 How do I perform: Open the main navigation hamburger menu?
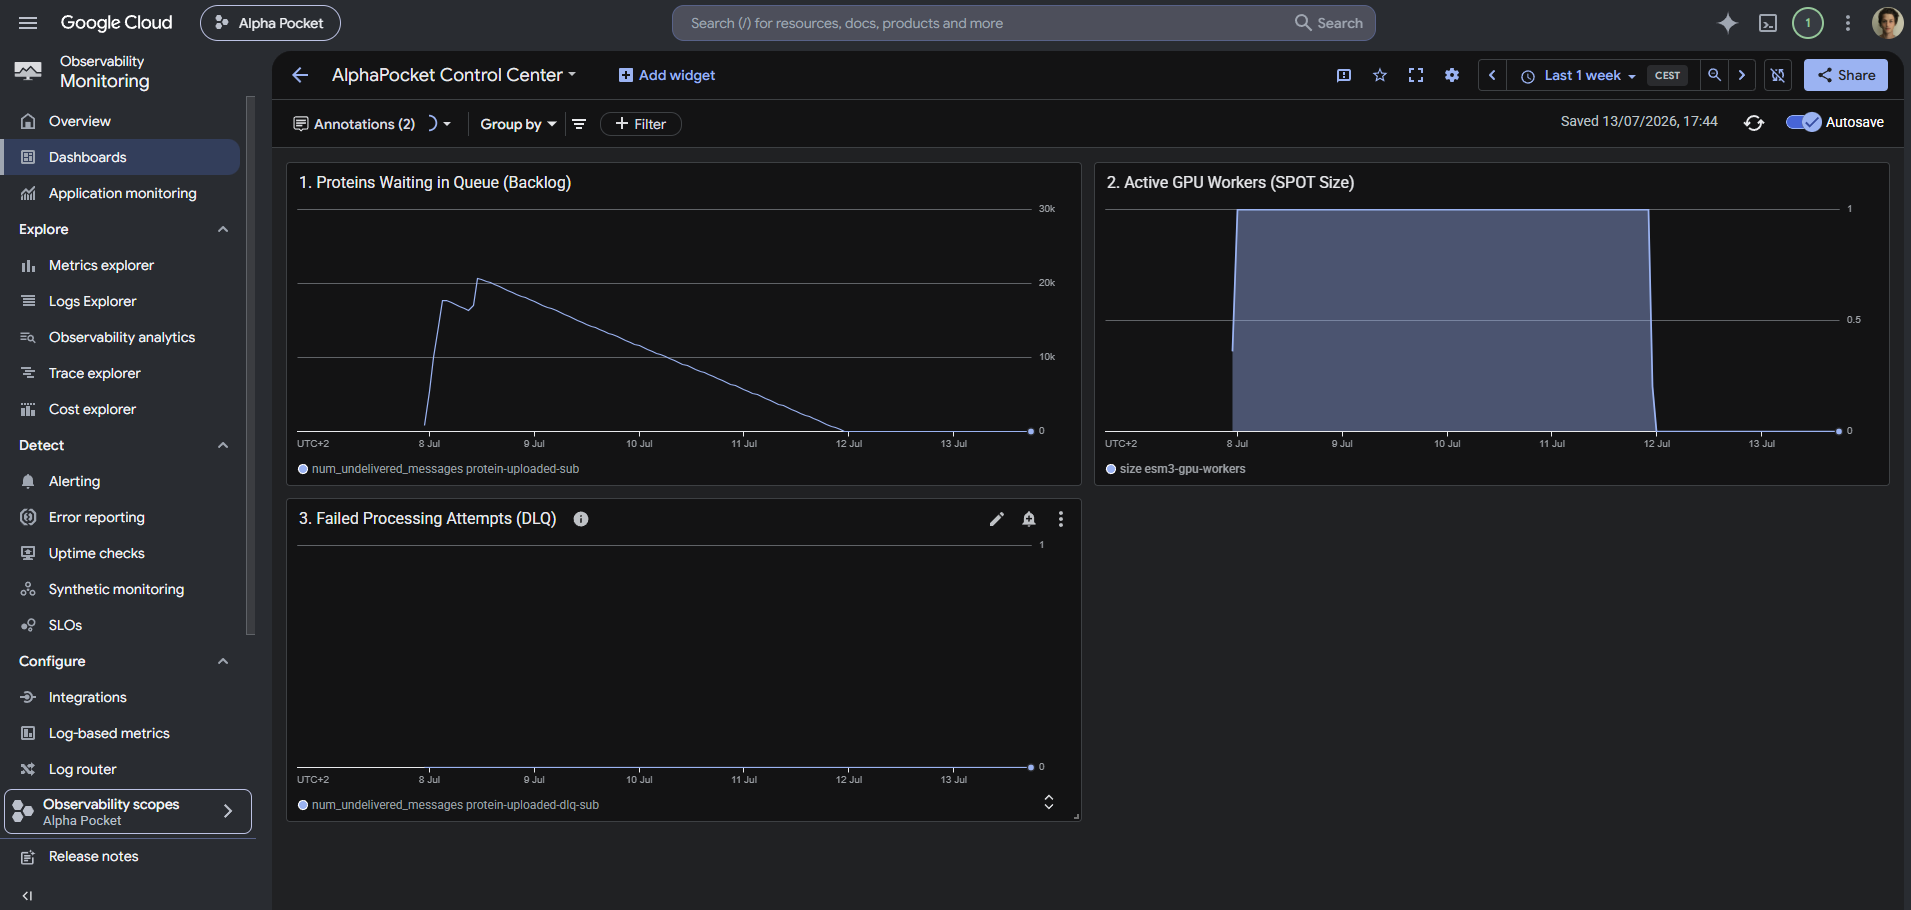[28, 23]
